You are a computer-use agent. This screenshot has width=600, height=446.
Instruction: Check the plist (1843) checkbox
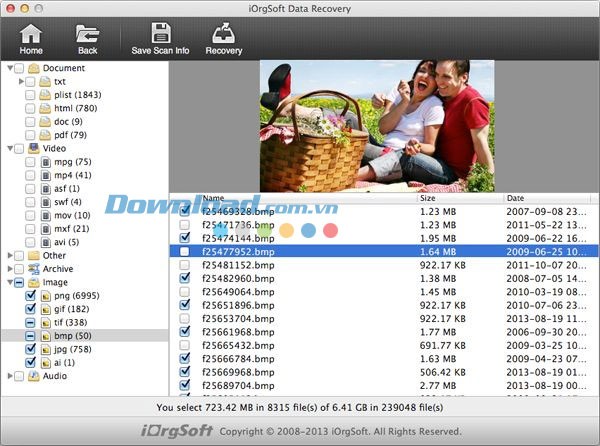tap(30, 95)
